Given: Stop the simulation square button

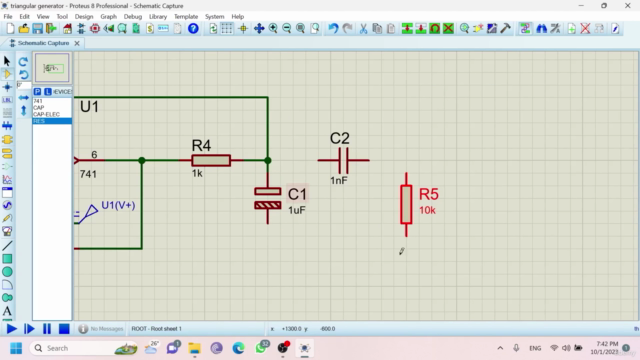Looking at the screenshot, I should point(64,329).
